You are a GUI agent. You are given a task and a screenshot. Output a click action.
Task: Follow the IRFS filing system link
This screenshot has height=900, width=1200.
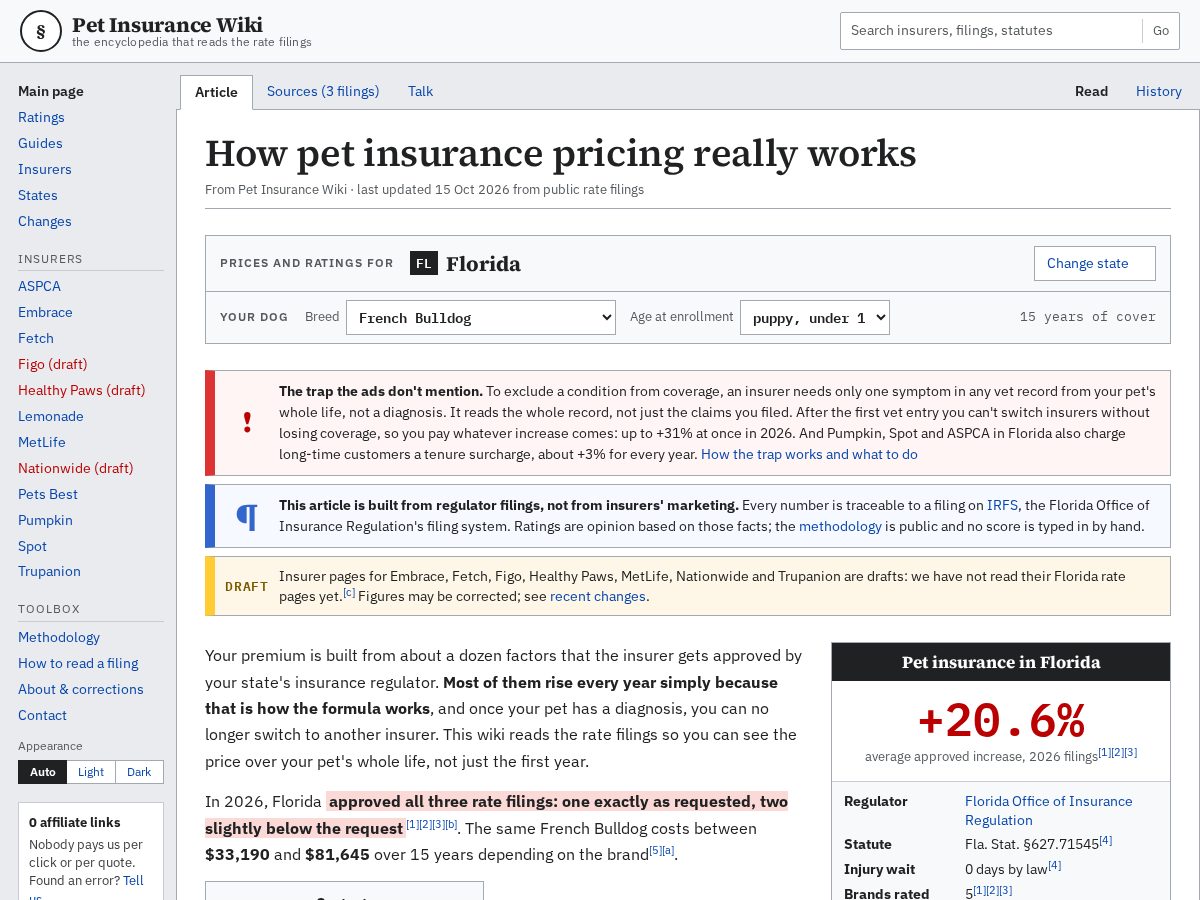(x=1002, y=505)
